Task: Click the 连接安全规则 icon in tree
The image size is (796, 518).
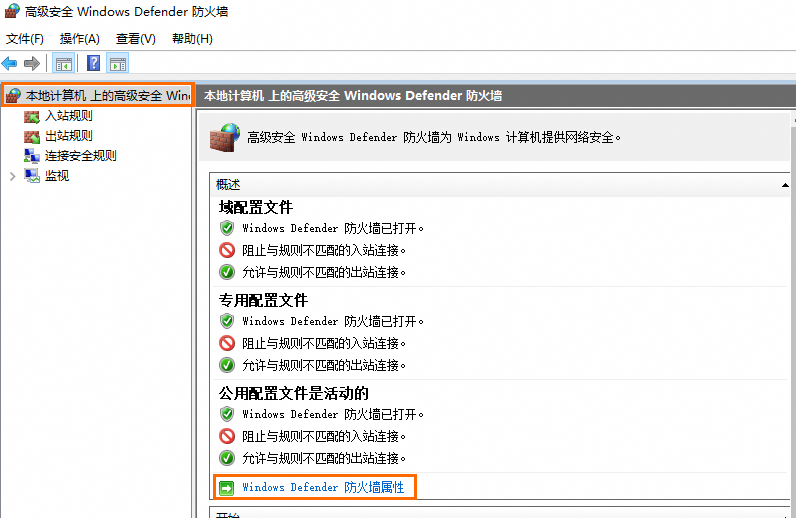Action: [x=32, y=156]
